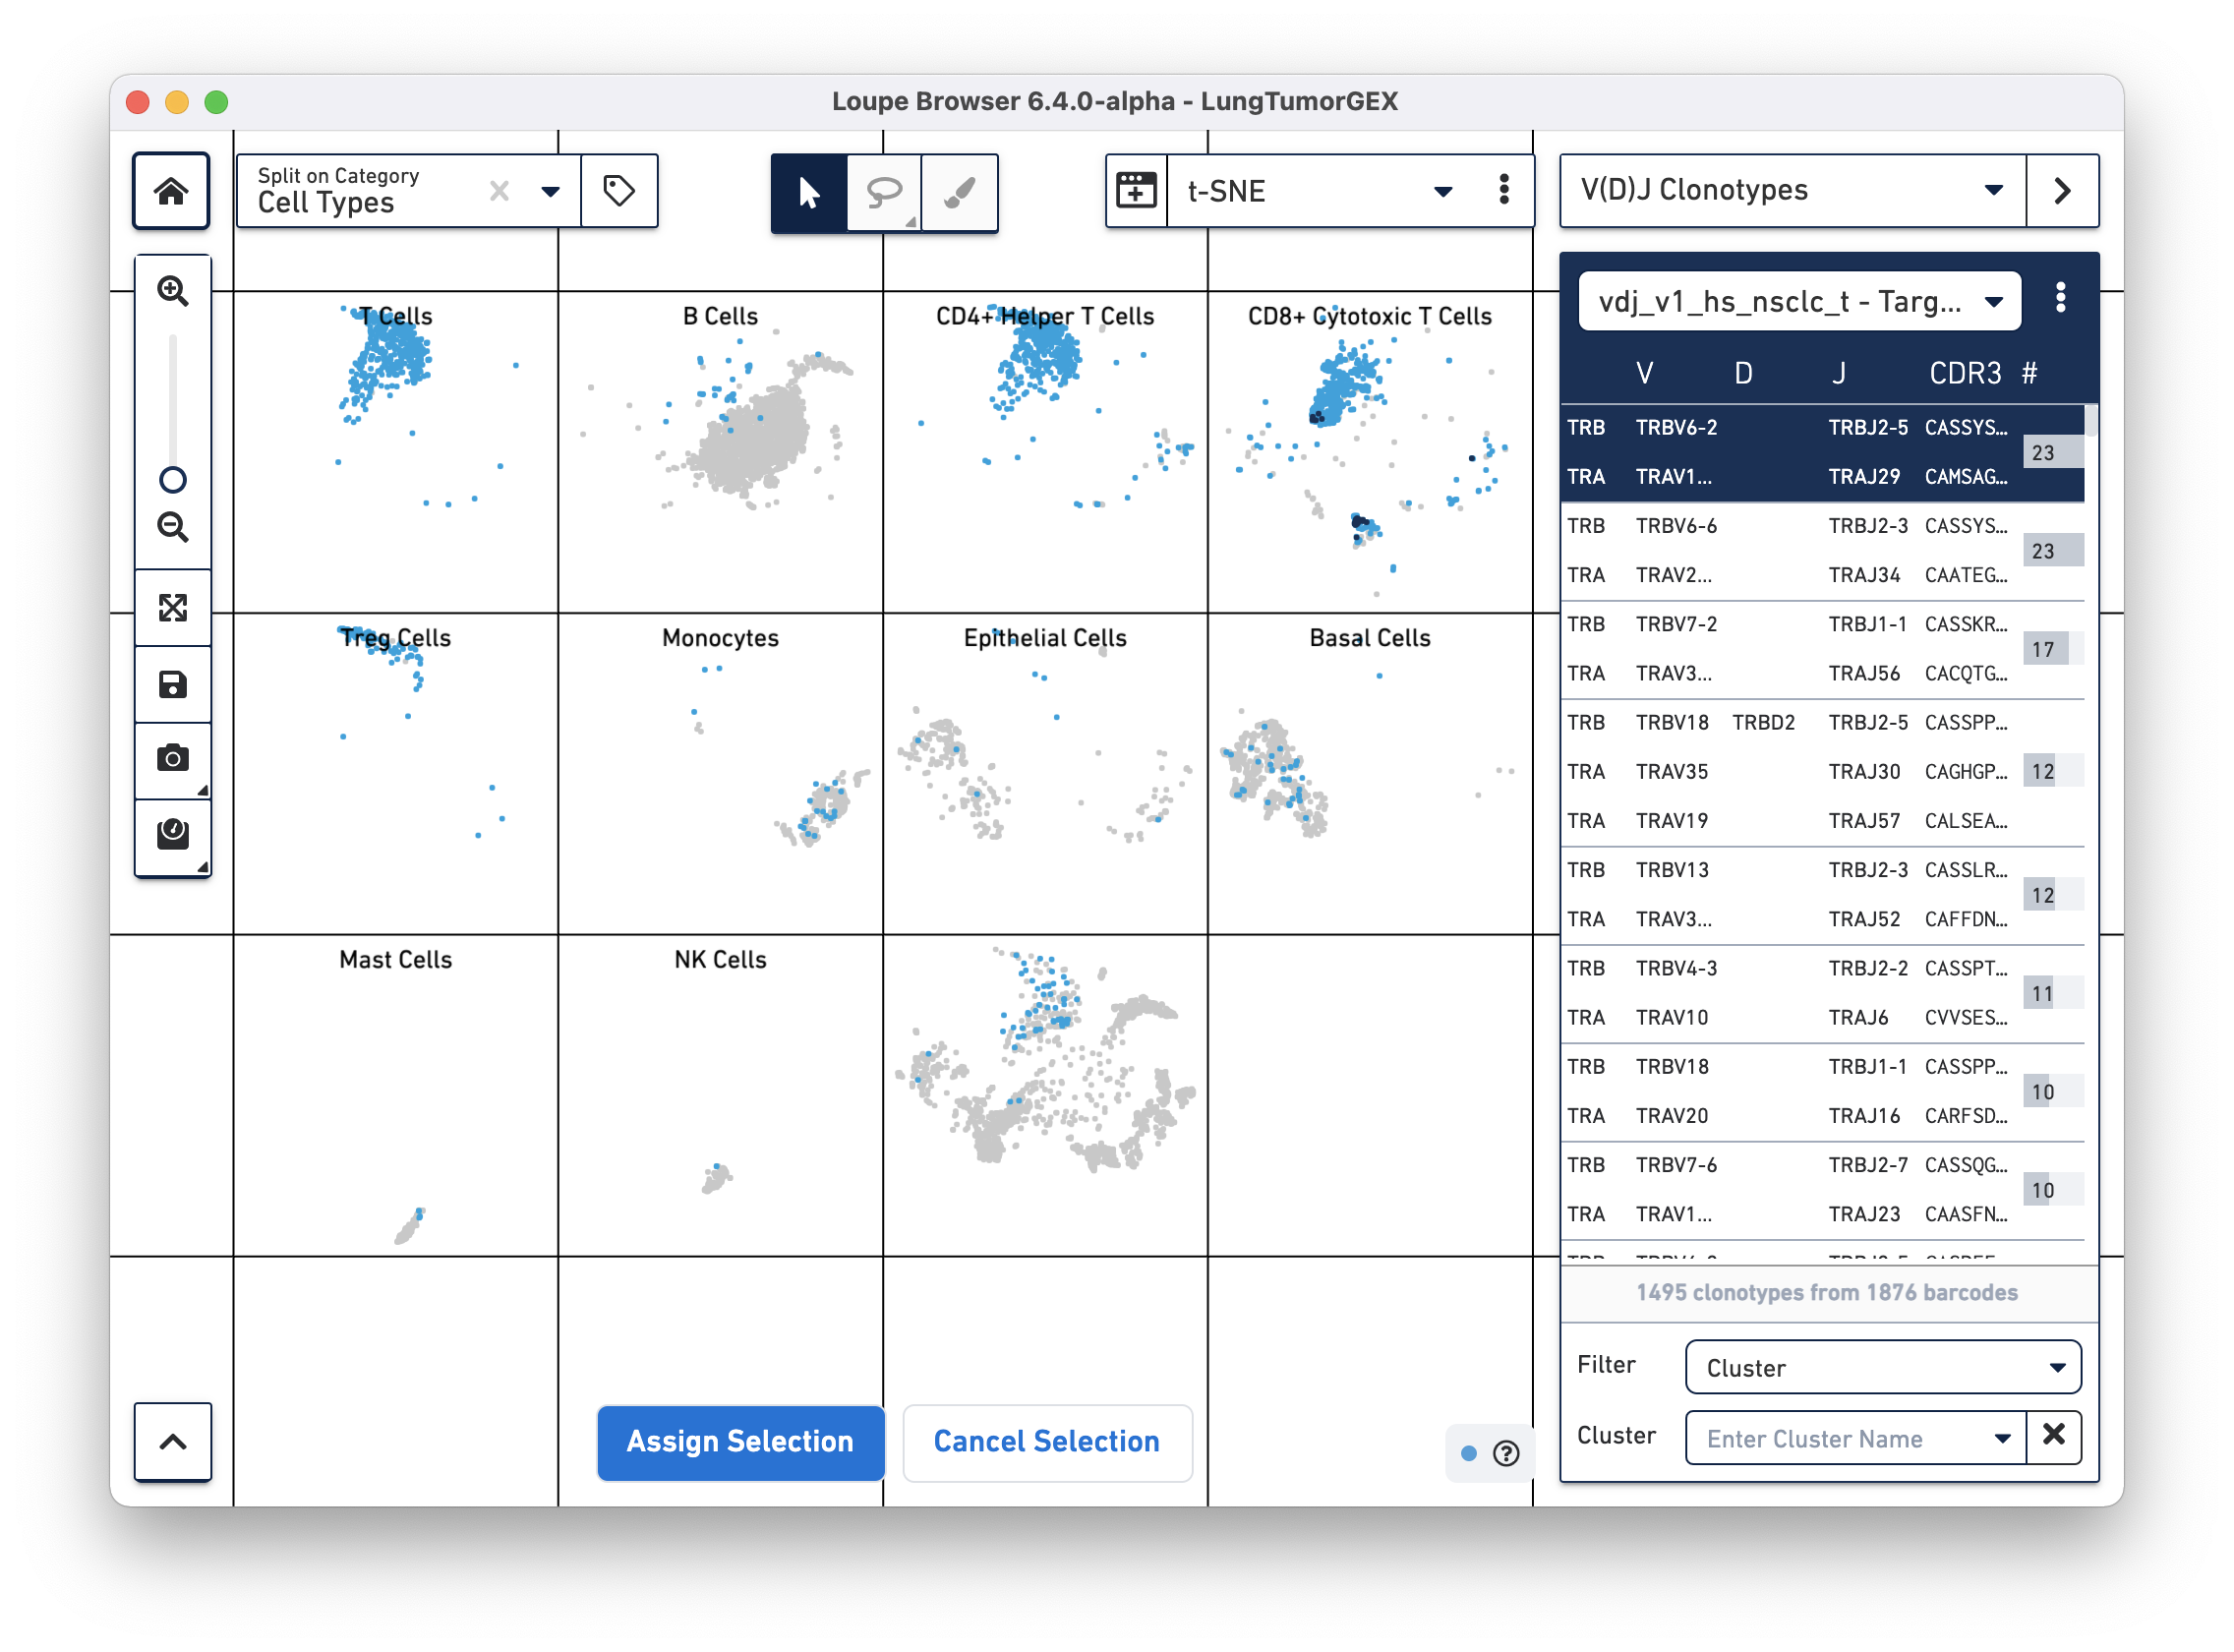Click the clonotypes from barcodes summary text
Viewport: 2234px width, 1652px height.
[x=1826, y=1292]
